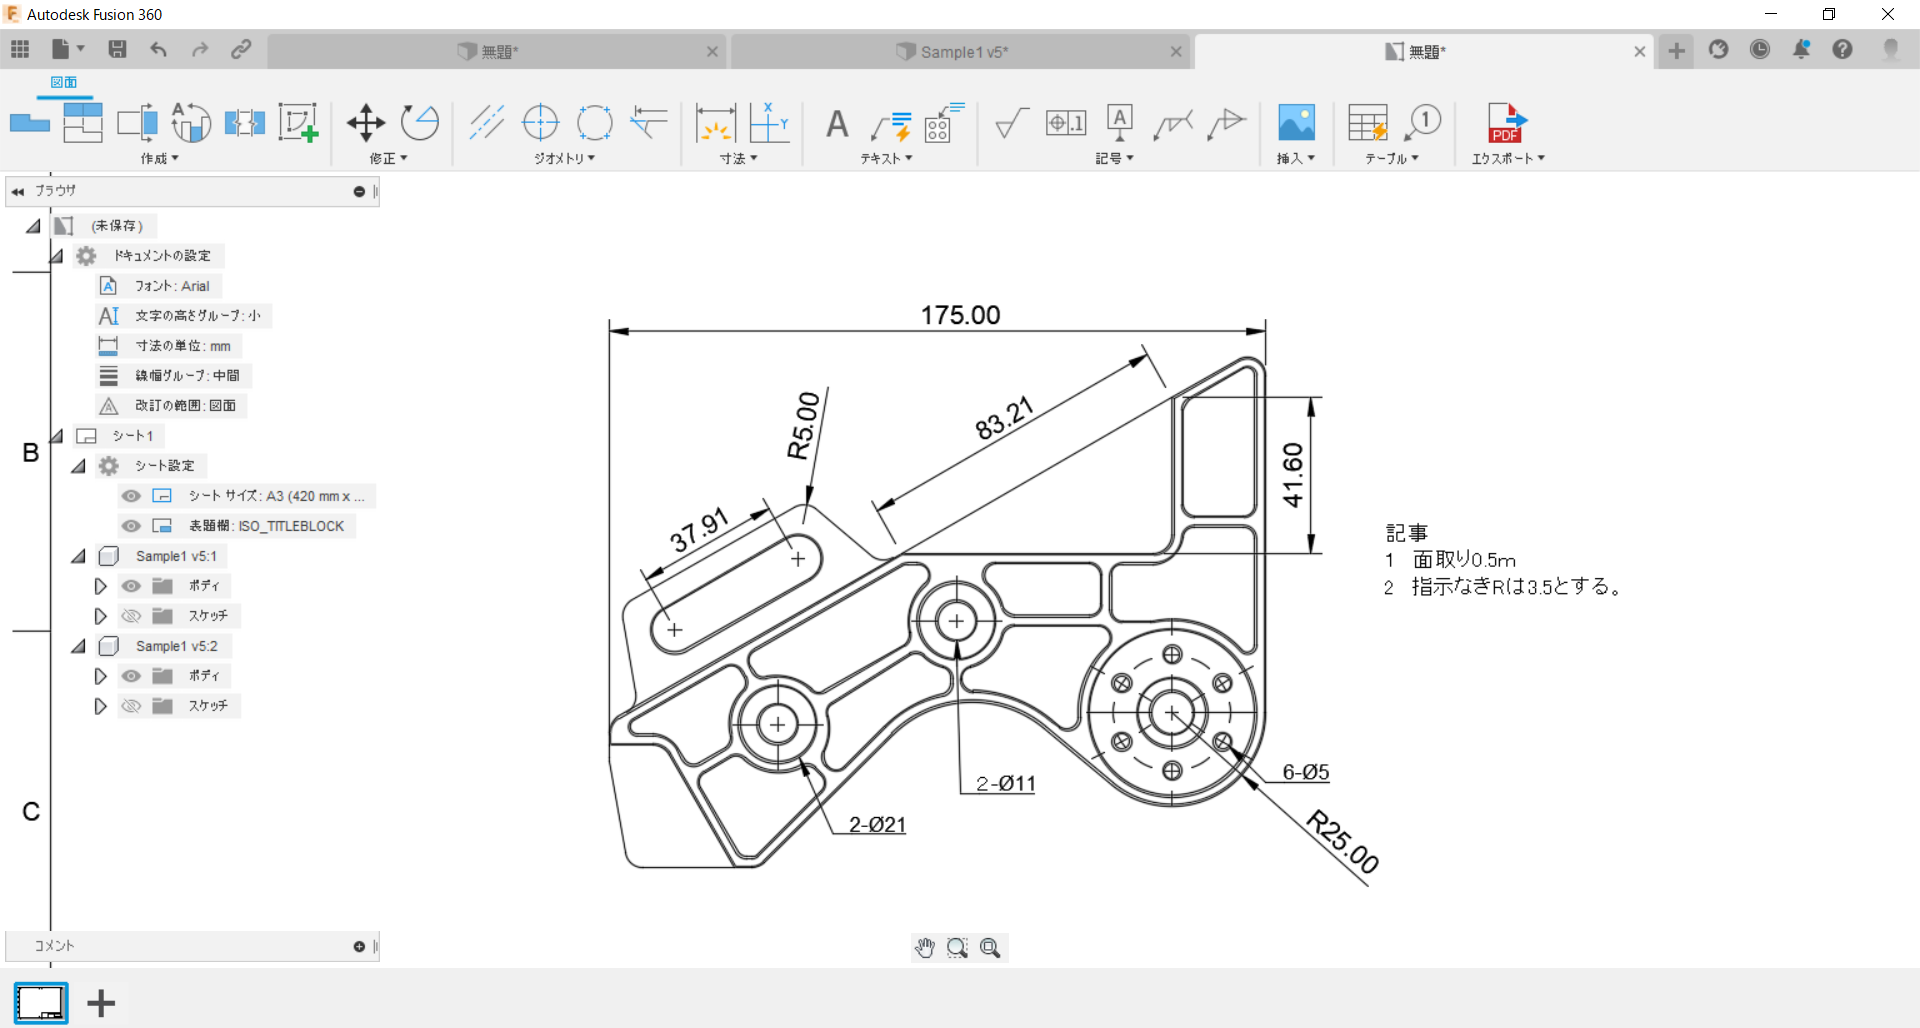Open a new design tab with plus
Viewport: 1920px width, 1028px height.
point(1677,50)
